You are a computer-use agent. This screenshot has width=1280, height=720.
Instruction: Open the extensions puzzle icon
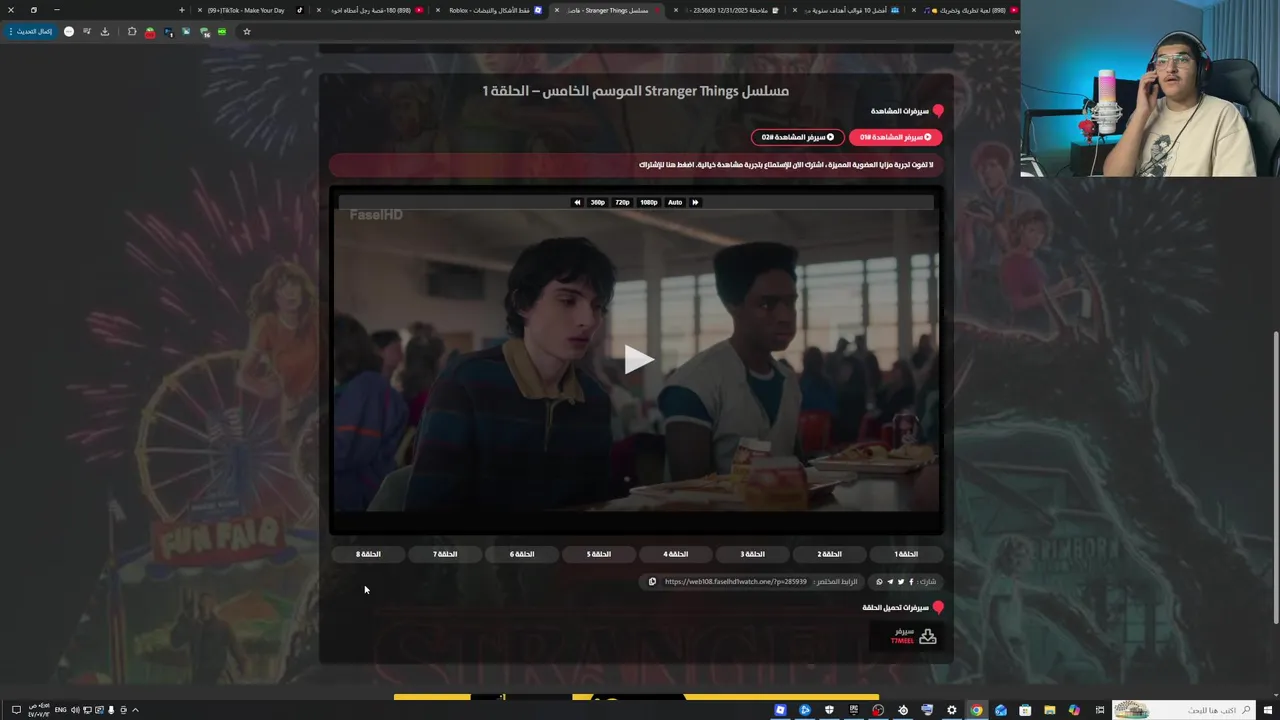pyautogui.click(x=132, y=31)
